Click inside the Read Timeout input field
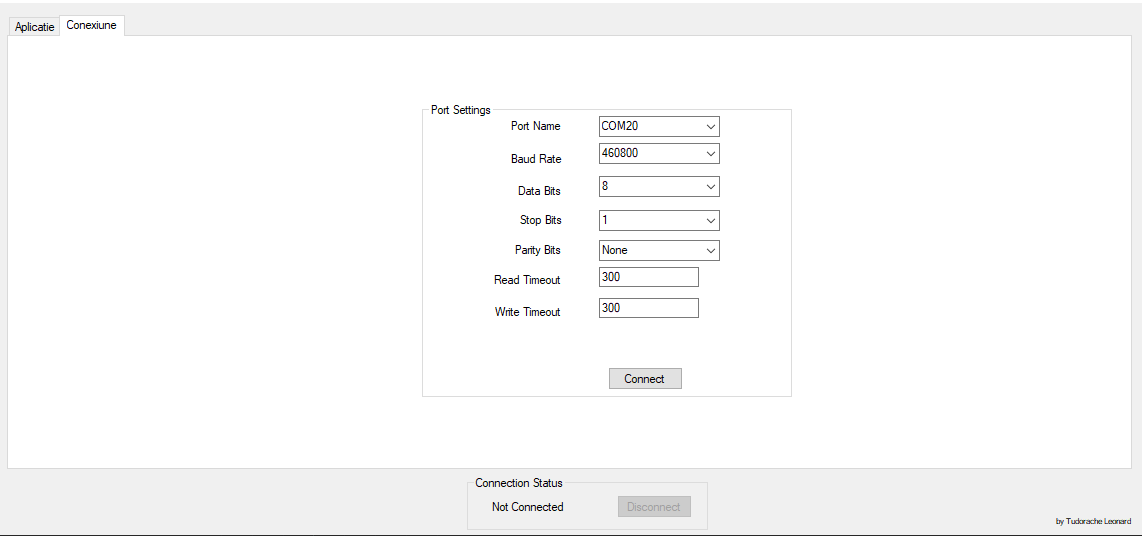The width and height of the screenshot is (1142, 536). 648,277
